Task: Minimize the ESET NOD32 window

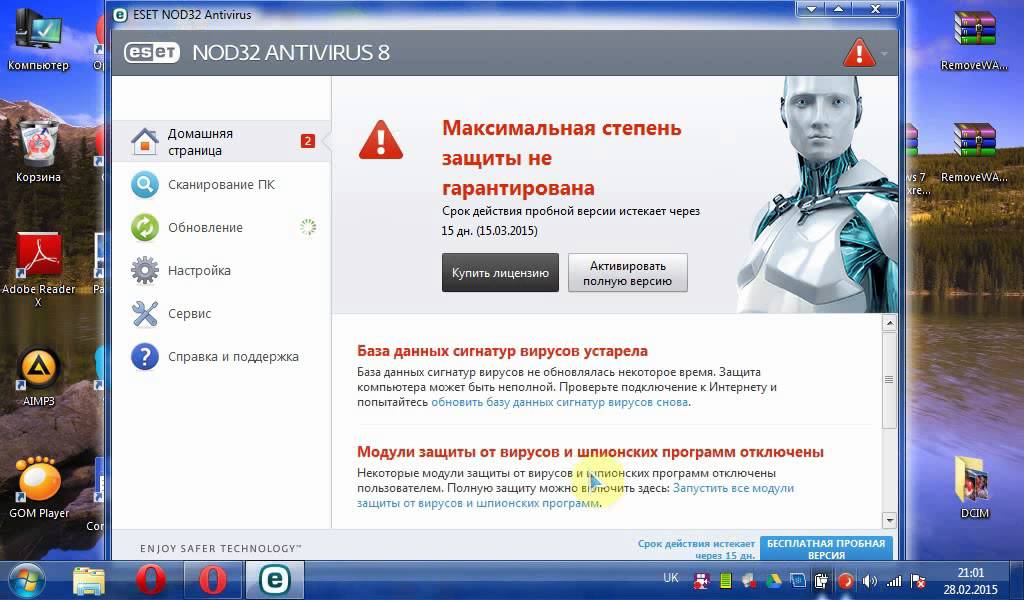Action: [811, 9]
